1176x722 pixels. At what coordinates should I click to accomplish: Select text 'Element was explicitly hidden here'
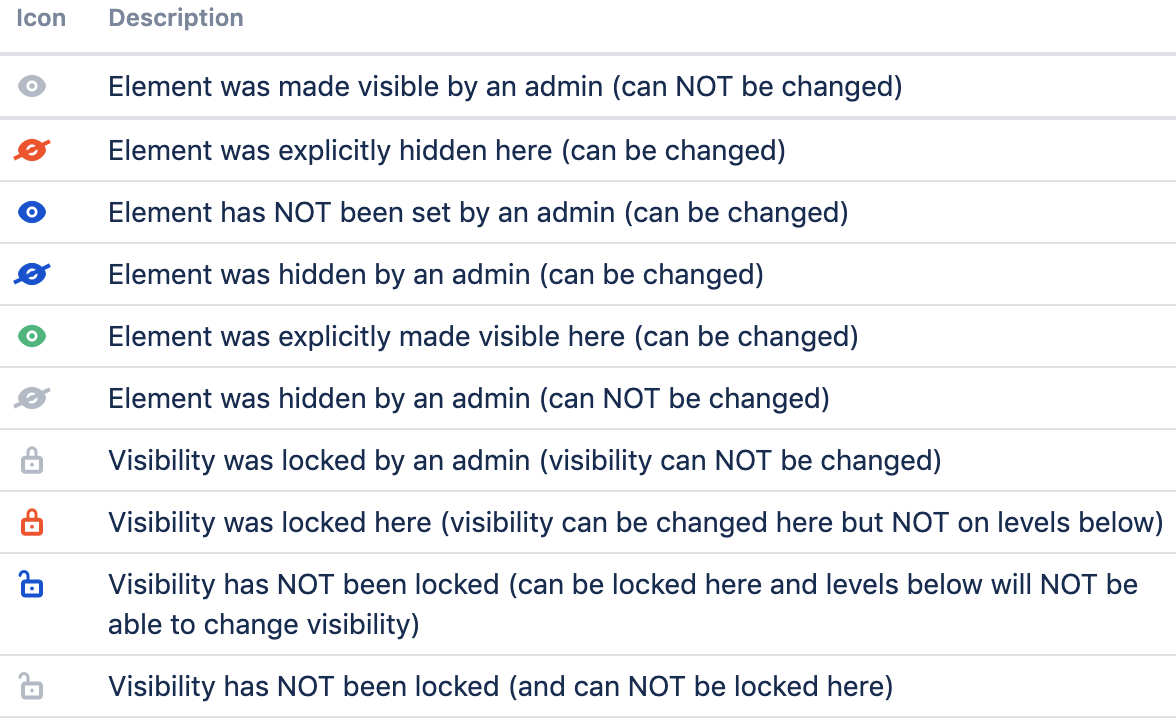tap(330, 151)
